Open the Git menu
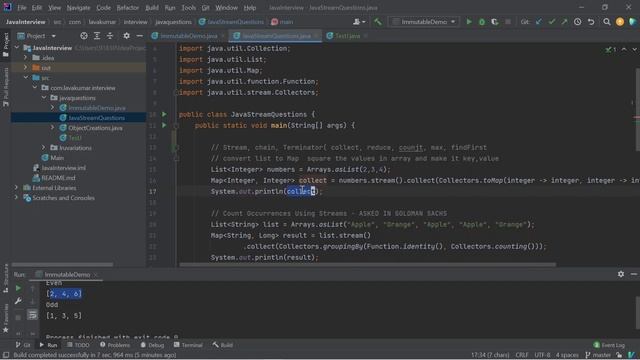 pyautogui.click(x=205, y=8)
